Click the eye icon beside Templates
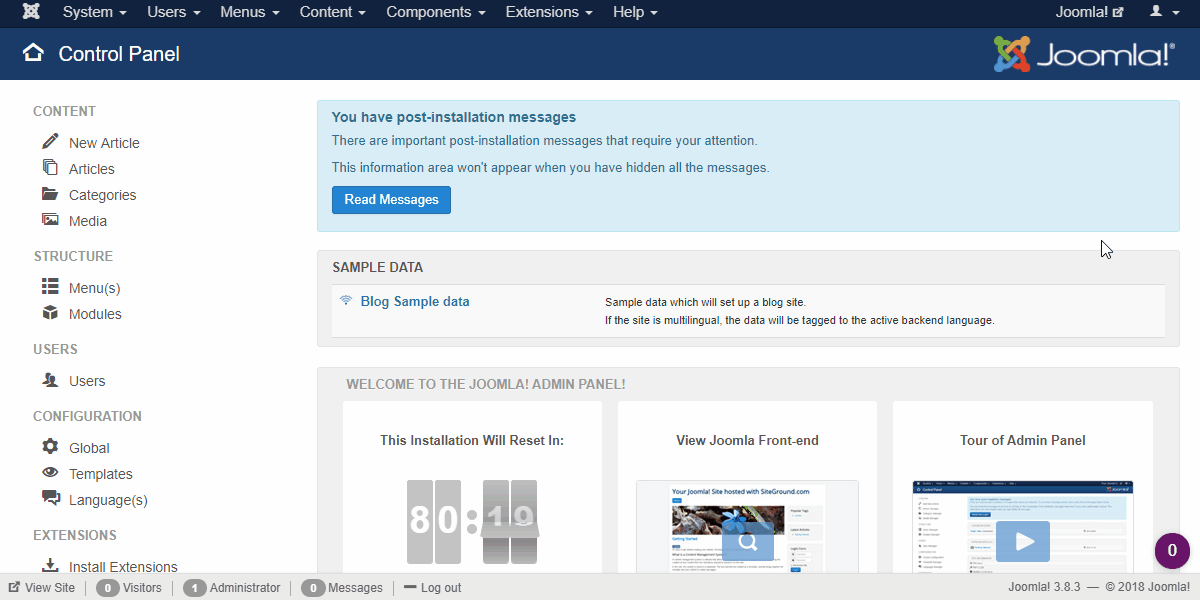1200x600 pixels. [x=50, y=473]
